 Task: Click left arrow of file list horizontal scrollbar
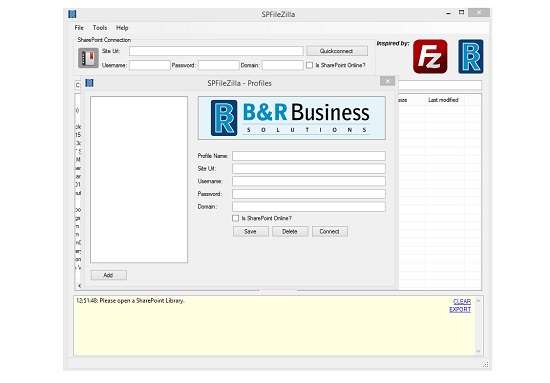(79, 286)
